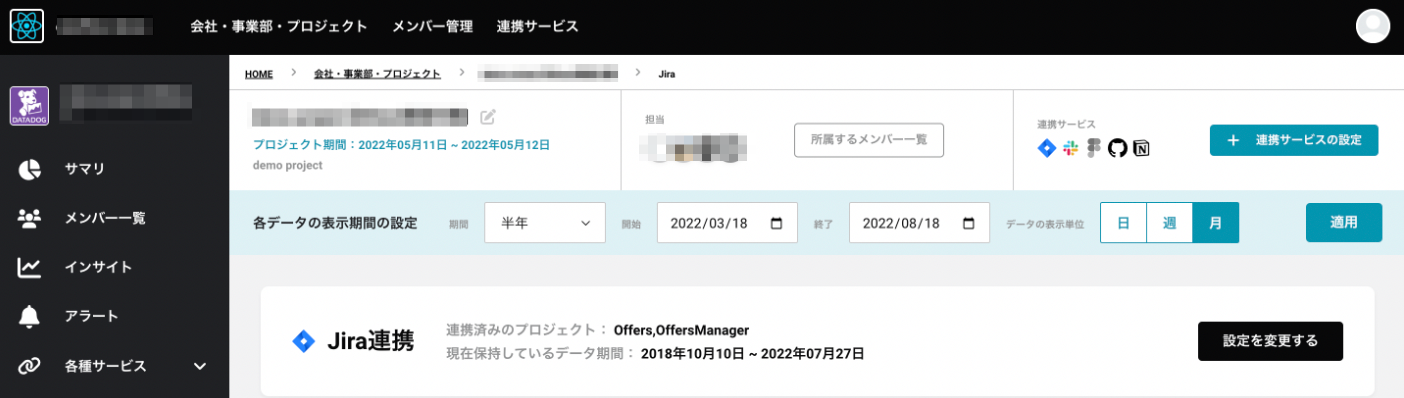Click the 適用 button
The height and width of the screenshot is (398, 1404).
1344,222
